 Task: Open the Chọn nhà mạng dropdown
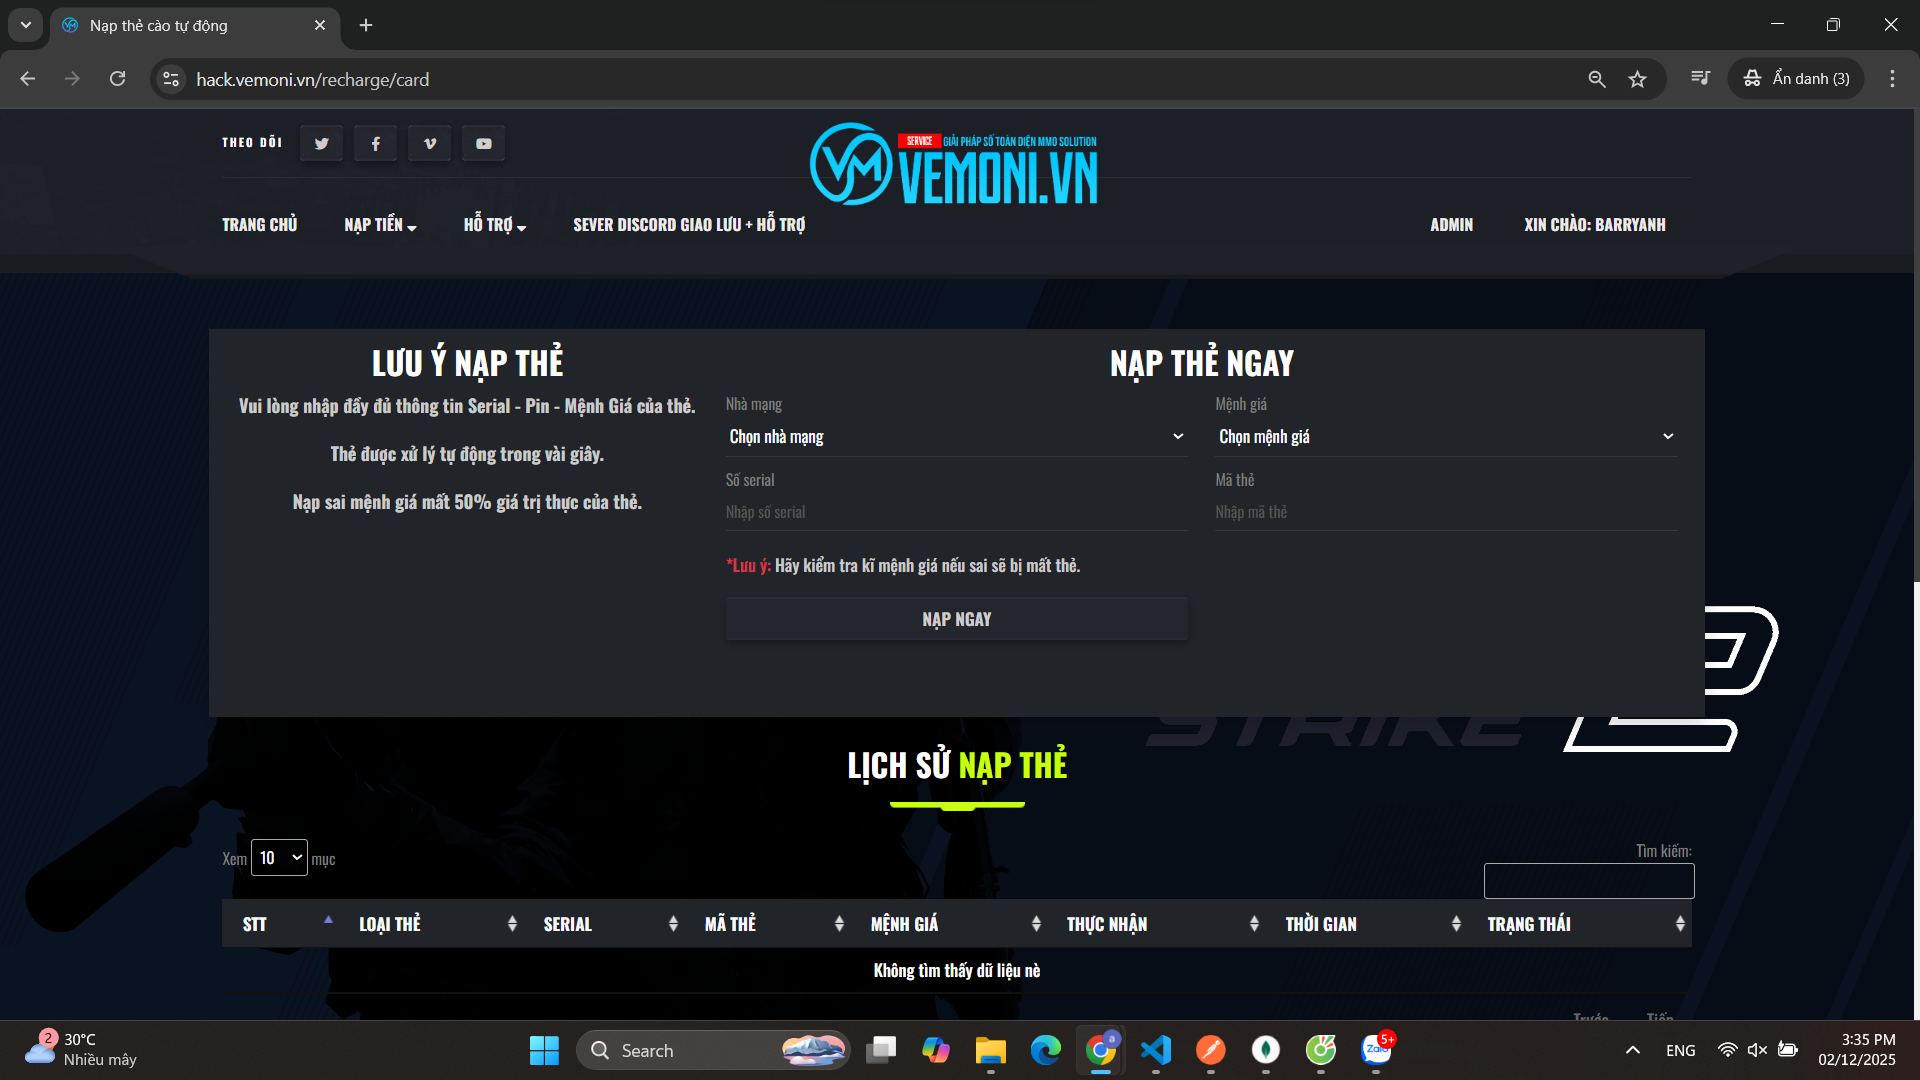[x=955, y=437]
